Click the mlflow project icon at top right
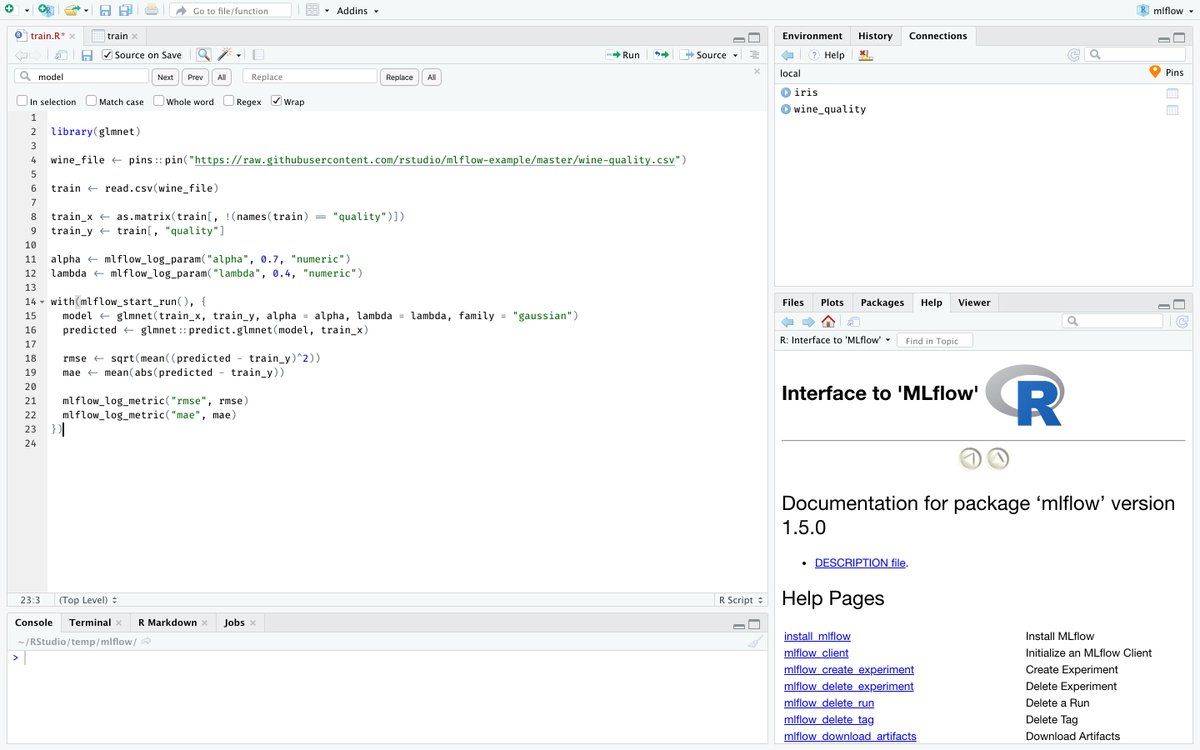The width and height of the screenshot is (1200, 750). click(1143, 10)
